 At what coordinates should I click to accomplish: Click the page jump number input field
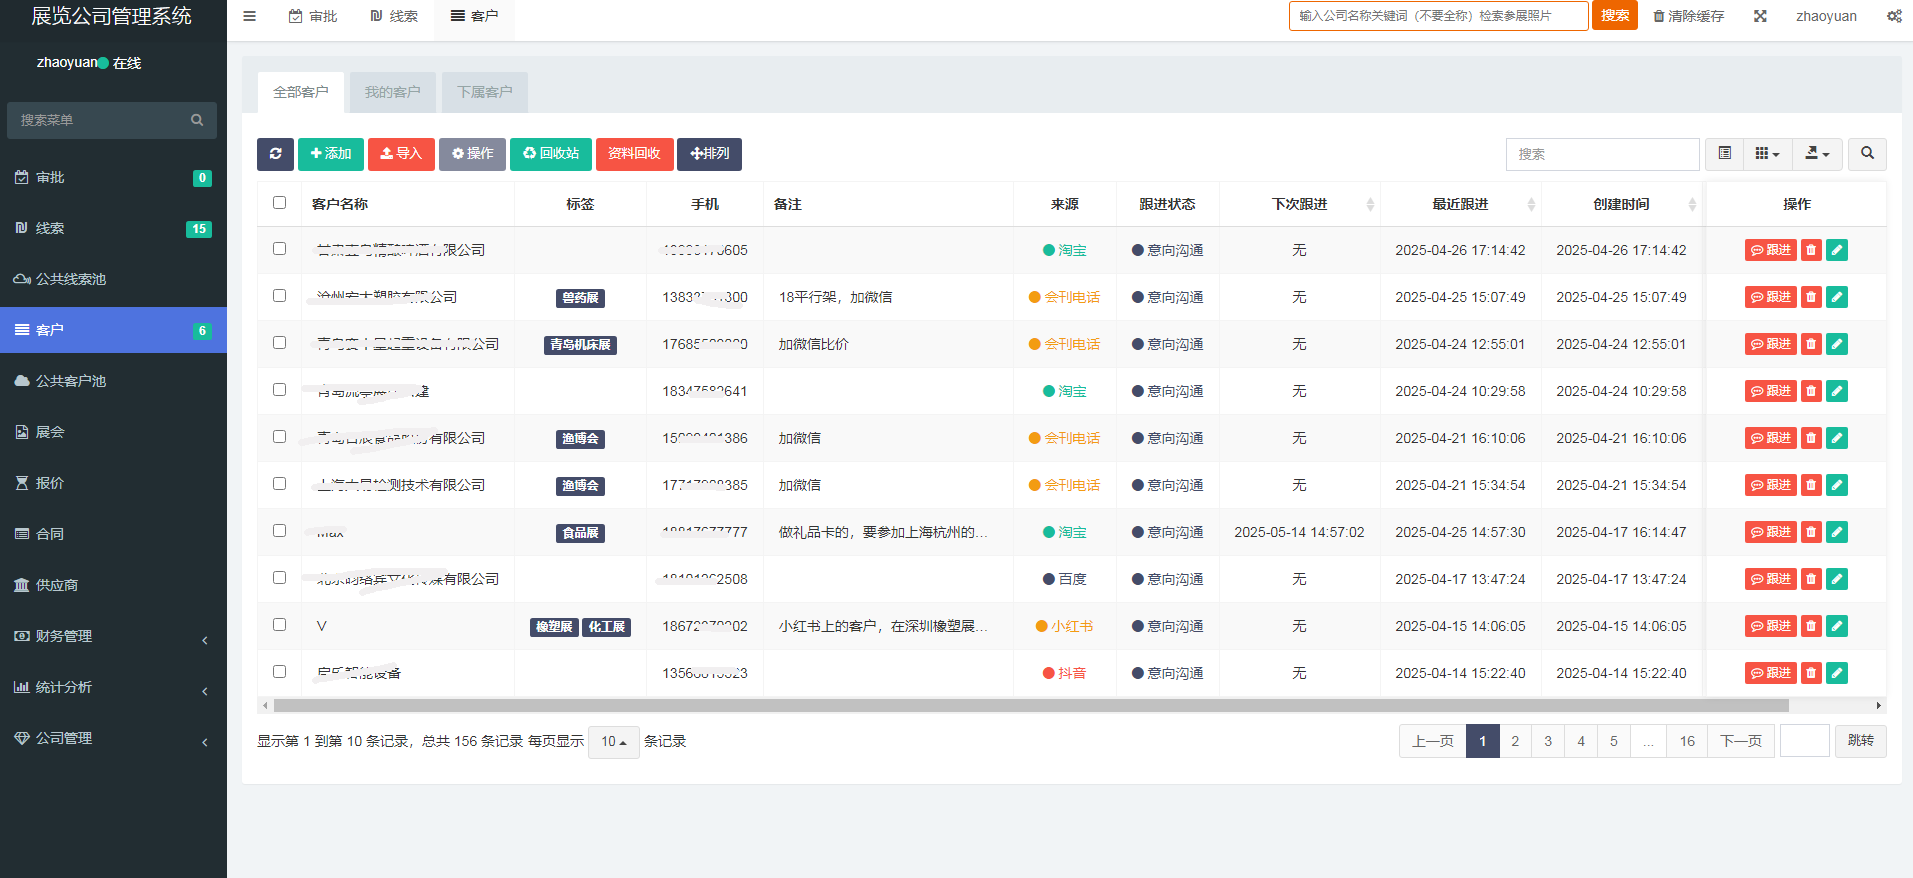click(1804, 741)
